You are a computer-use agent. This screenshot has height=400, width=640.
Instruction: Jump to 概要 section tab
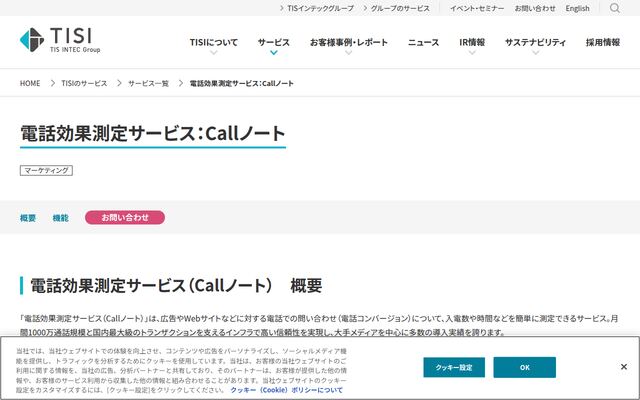(x=28, y=218)
